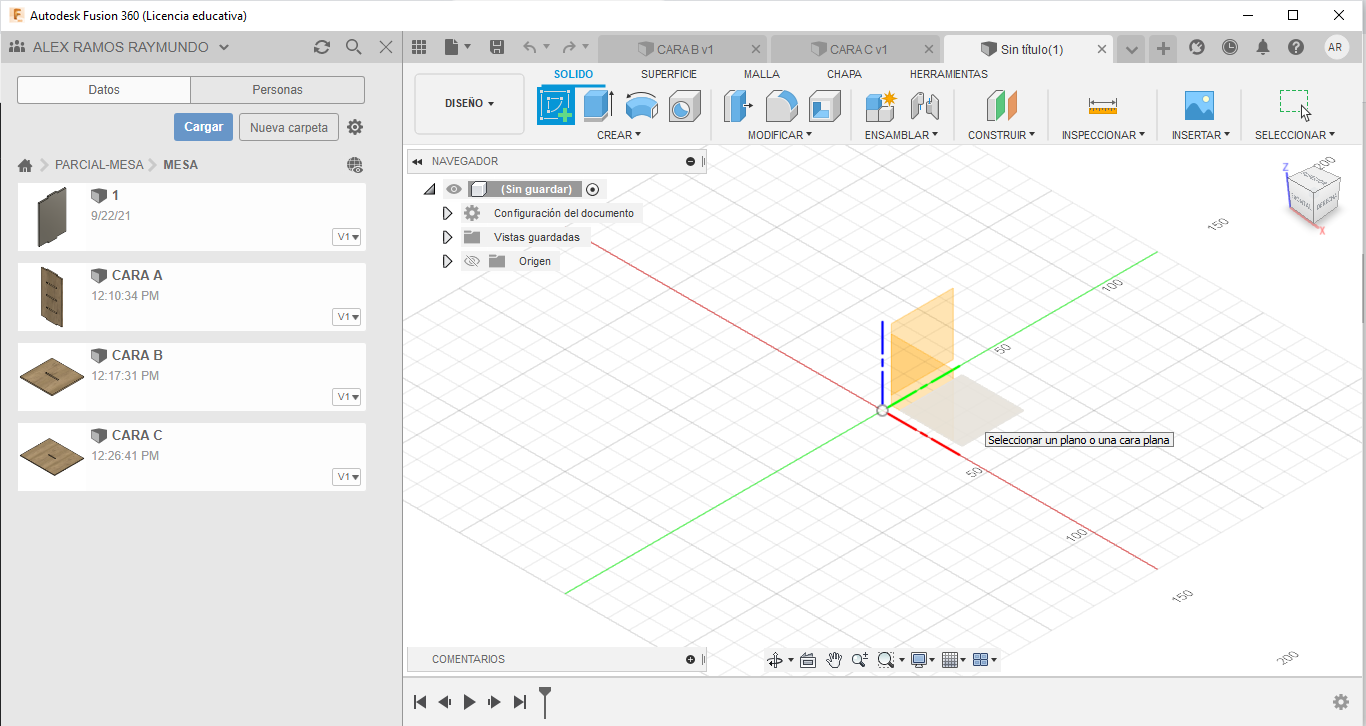
Task: Open the V1 version dropdown for CARA A
Action: point(347,317)
